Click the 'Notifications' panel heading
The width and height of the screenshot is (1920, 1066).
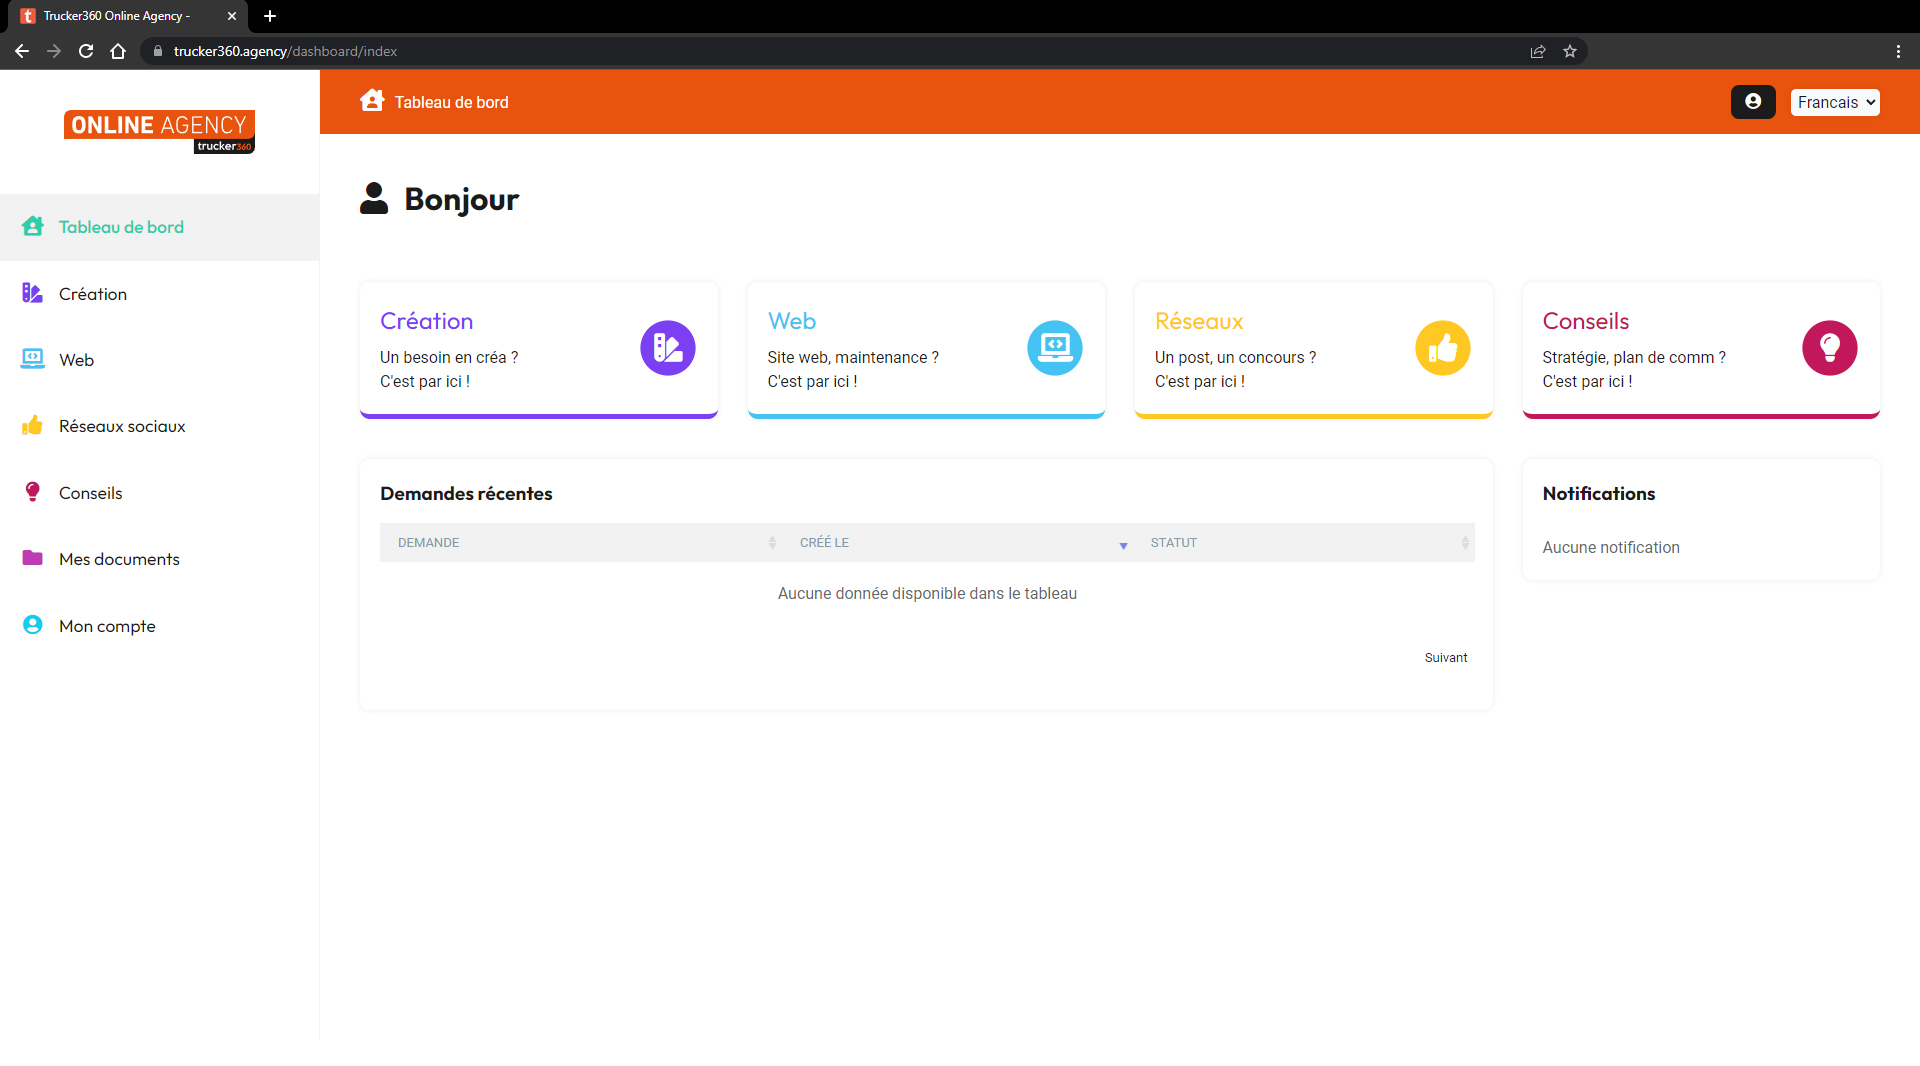coord(1598,493)
